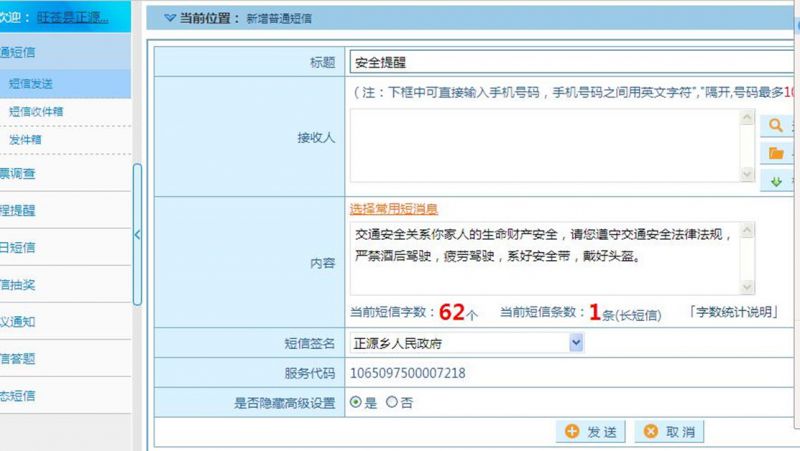
Task: Click the 字数统计说明 link
Action: tap(735, 312)
